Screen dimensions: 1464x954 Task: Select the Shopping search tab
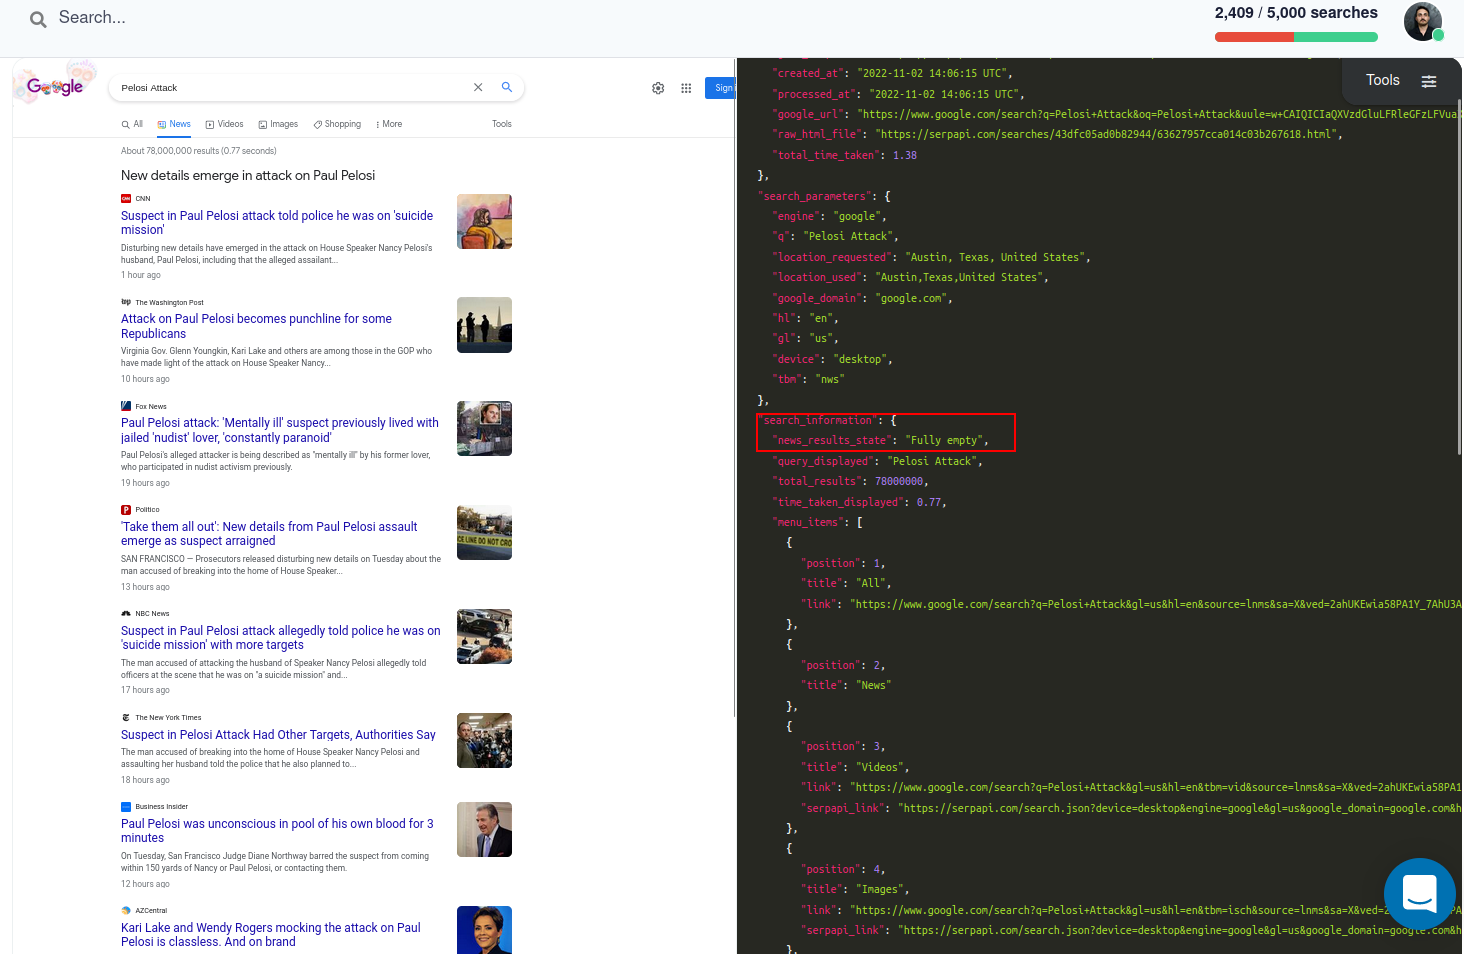[336, 123]
